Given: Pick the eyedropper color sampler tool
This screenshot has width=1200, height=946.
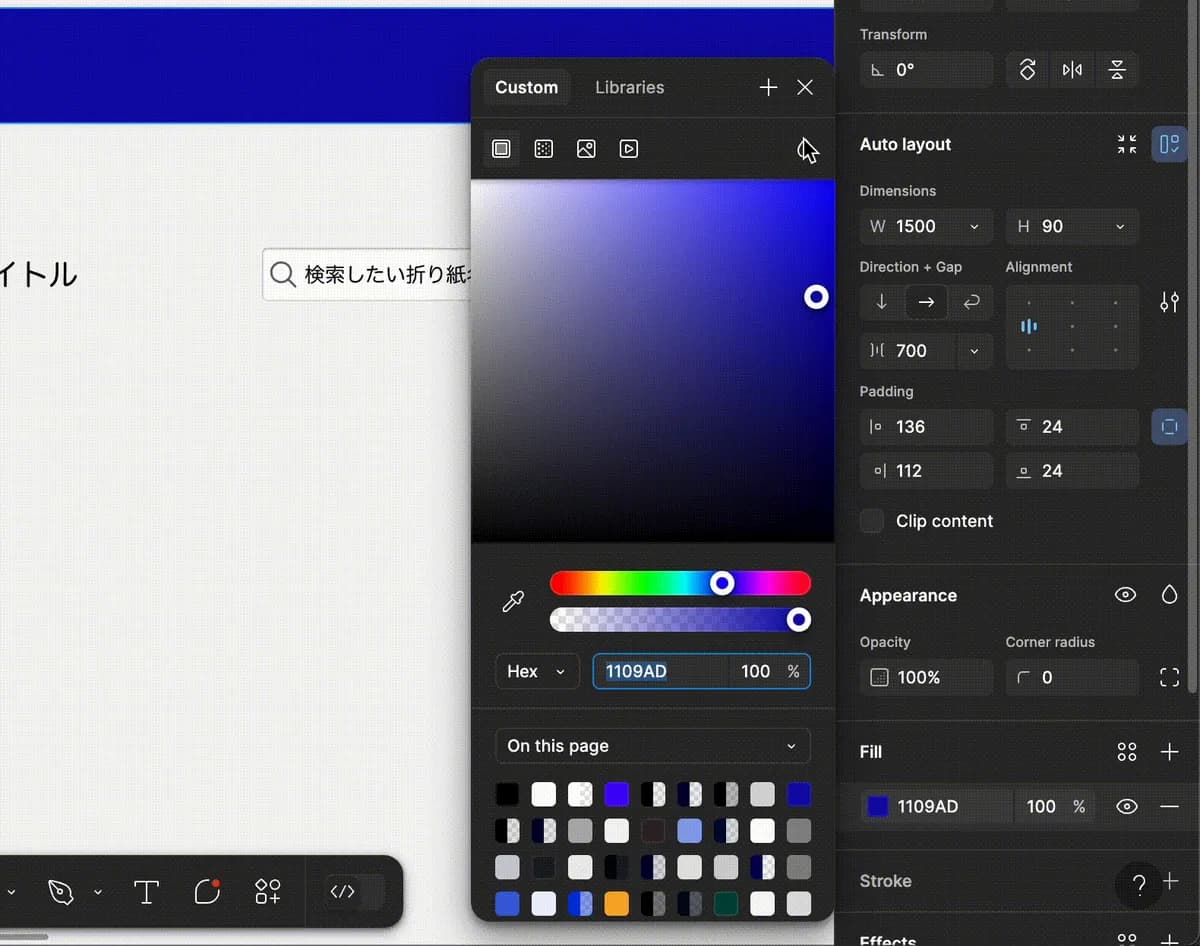Looking at the screenshot, I should point(513,602).
